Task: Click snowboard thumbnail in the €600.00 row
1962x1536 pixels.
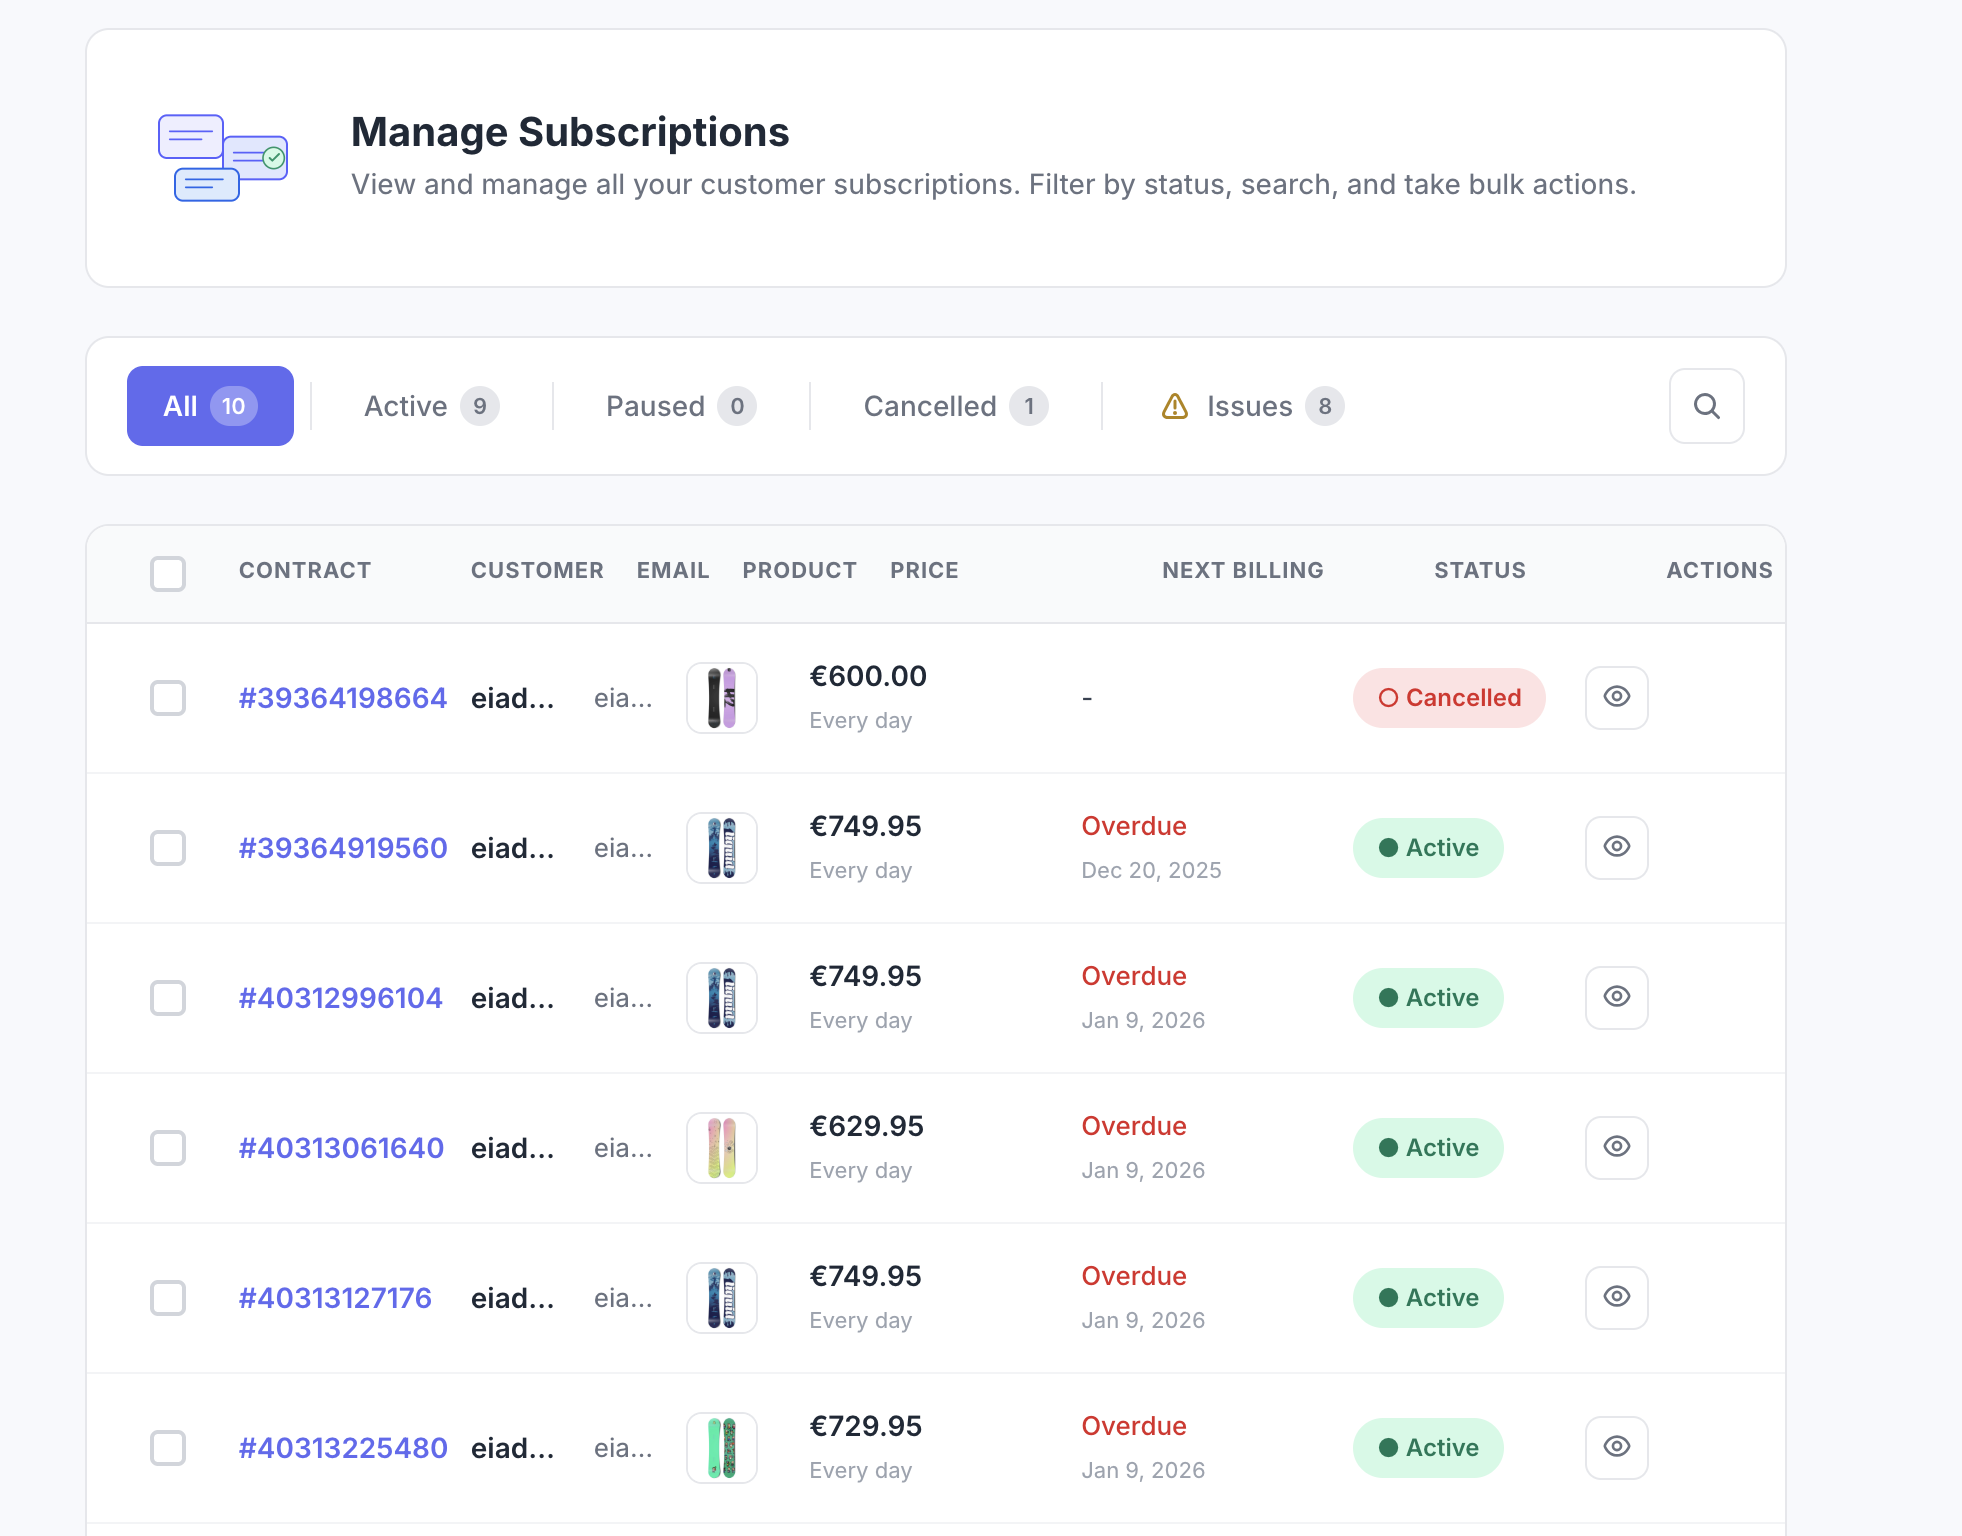Action: 722,698
